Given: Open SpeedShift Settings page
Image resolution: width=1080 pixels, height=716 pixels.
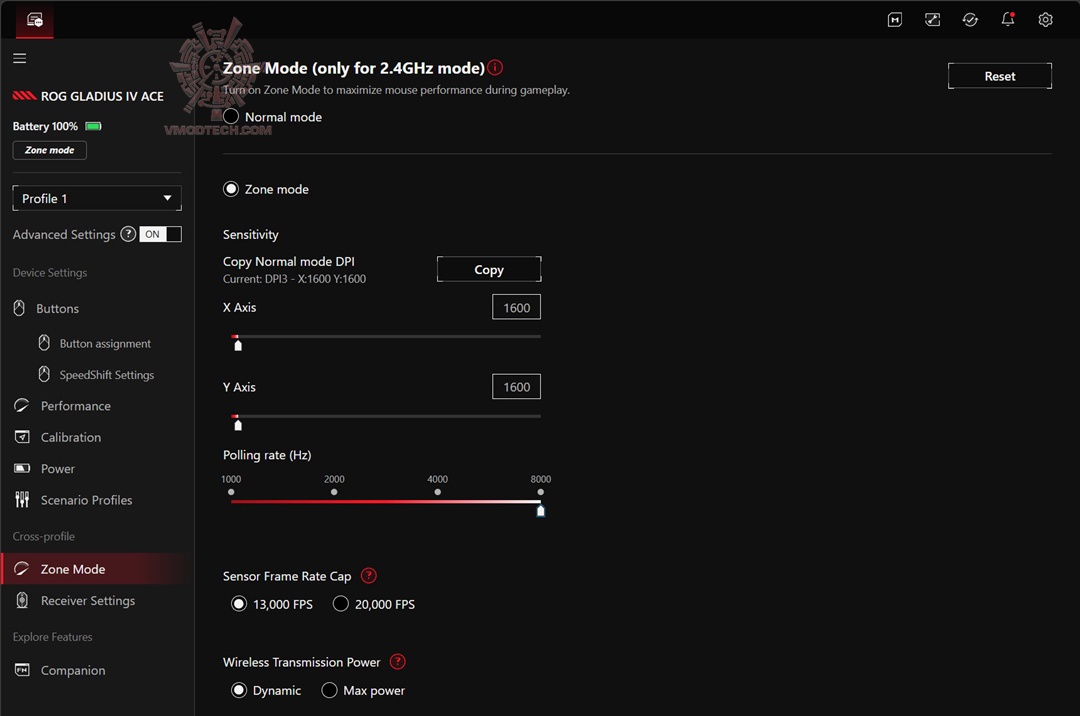Looking at the screenshot, I should click(106, 375).
